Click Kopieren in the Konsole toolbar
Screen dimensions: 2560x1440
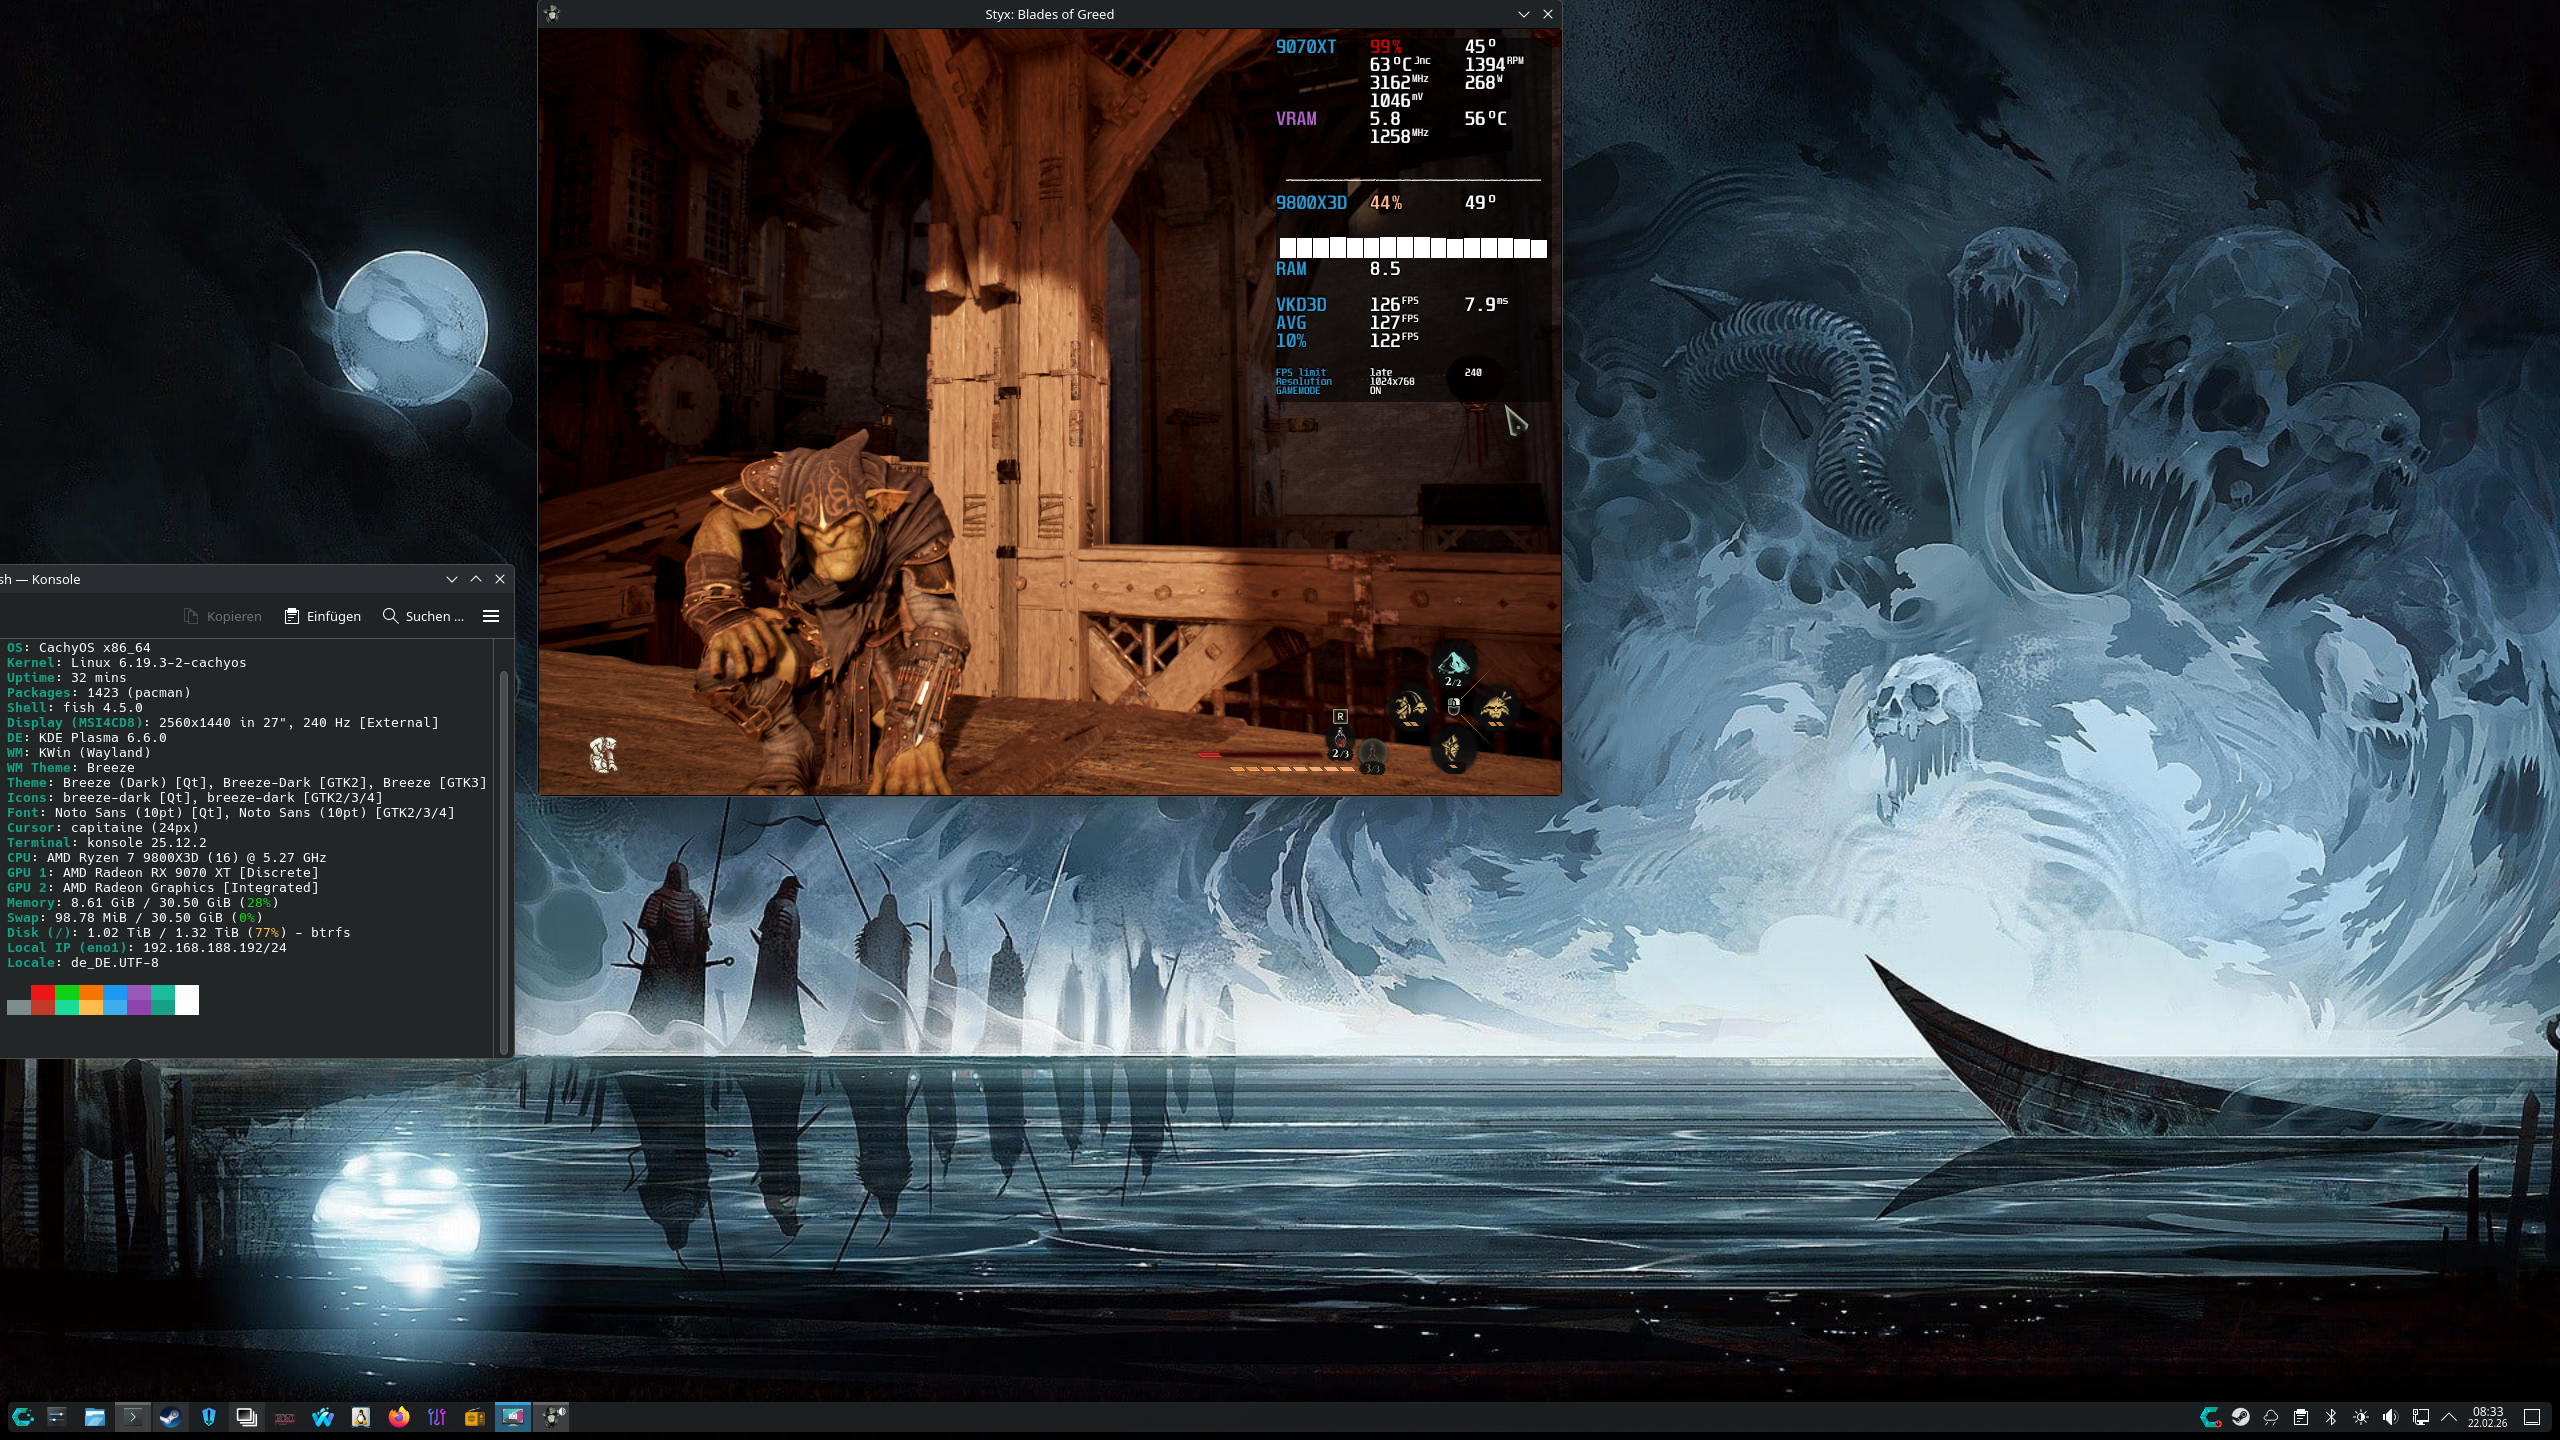(223, 616)
